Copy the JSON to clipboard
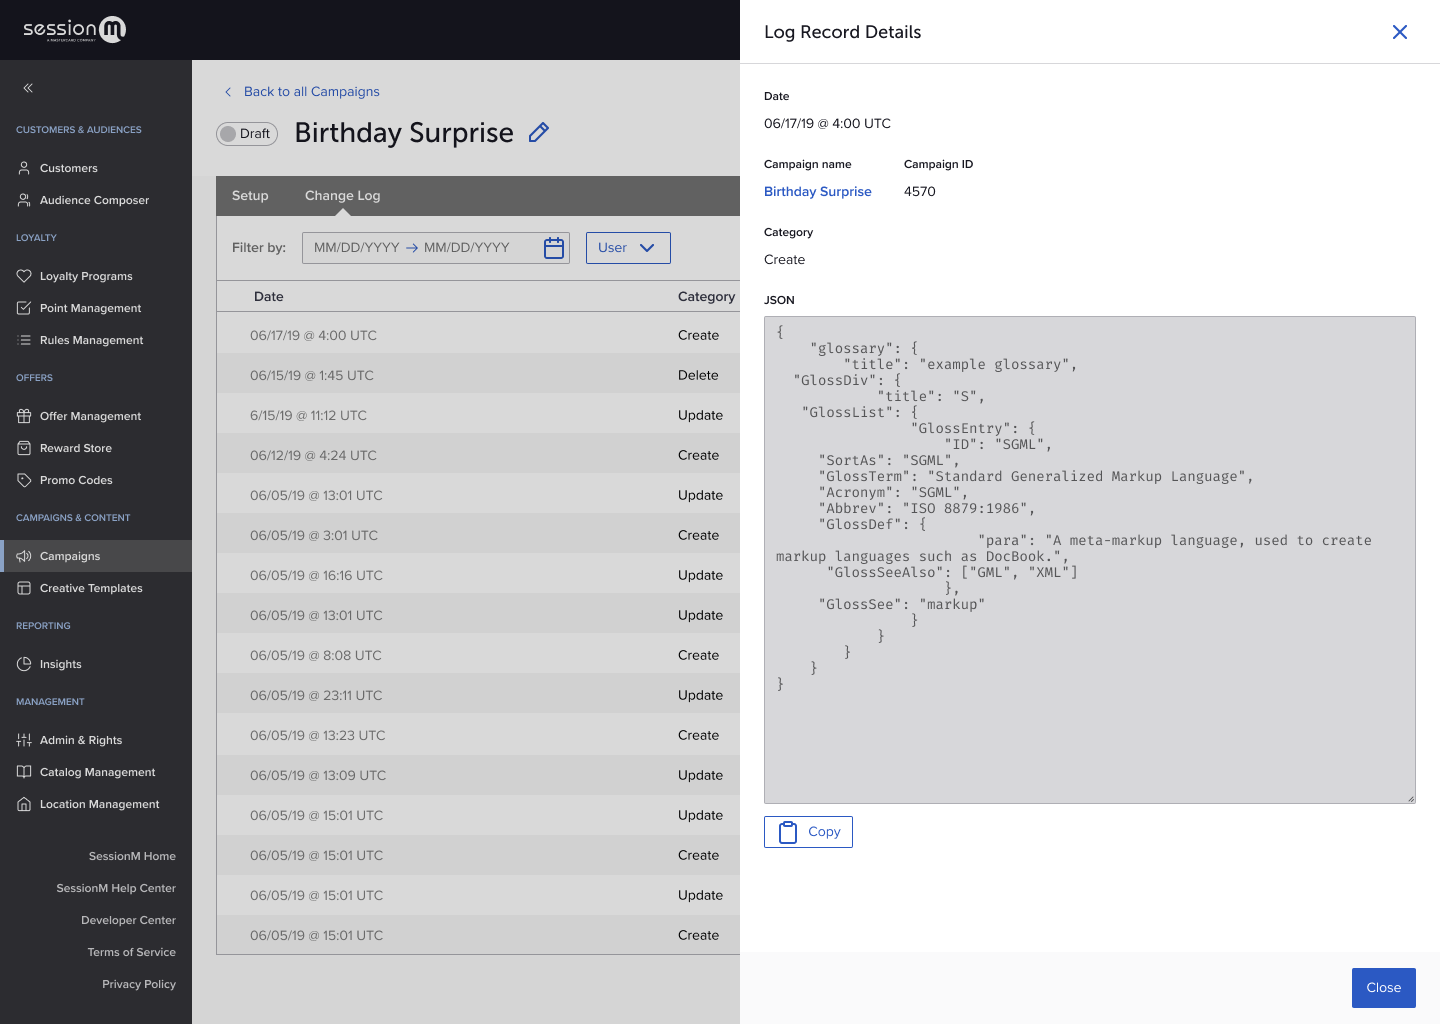 [x=808, y=832]
